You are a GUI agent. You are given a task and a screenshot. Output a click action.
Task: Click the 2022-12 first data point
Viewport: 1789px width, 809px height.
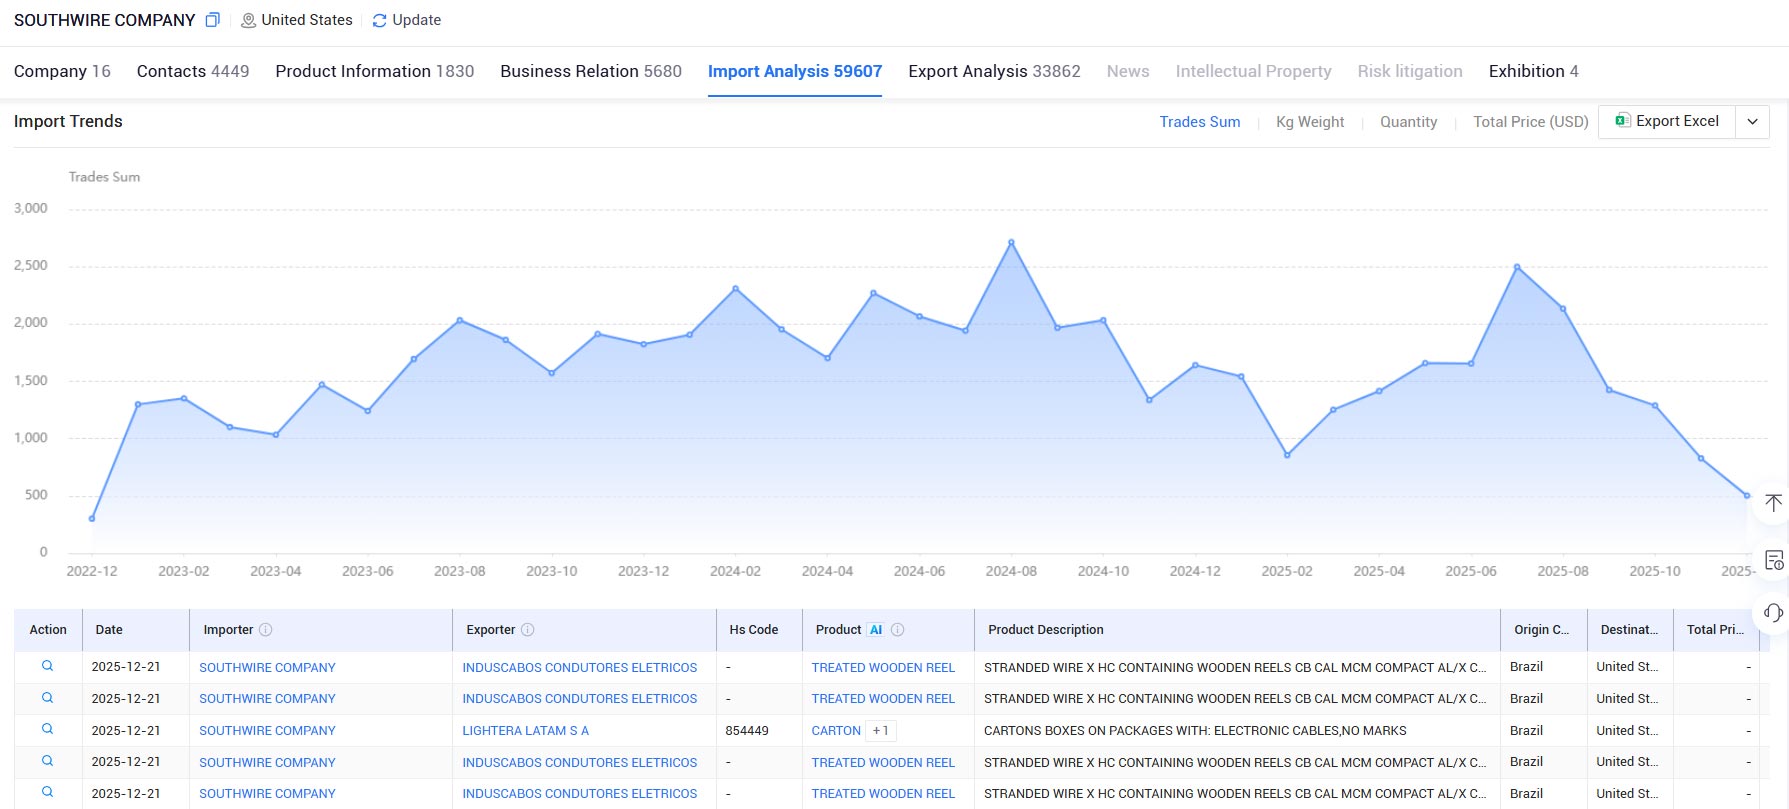click(x=92, y=518)
